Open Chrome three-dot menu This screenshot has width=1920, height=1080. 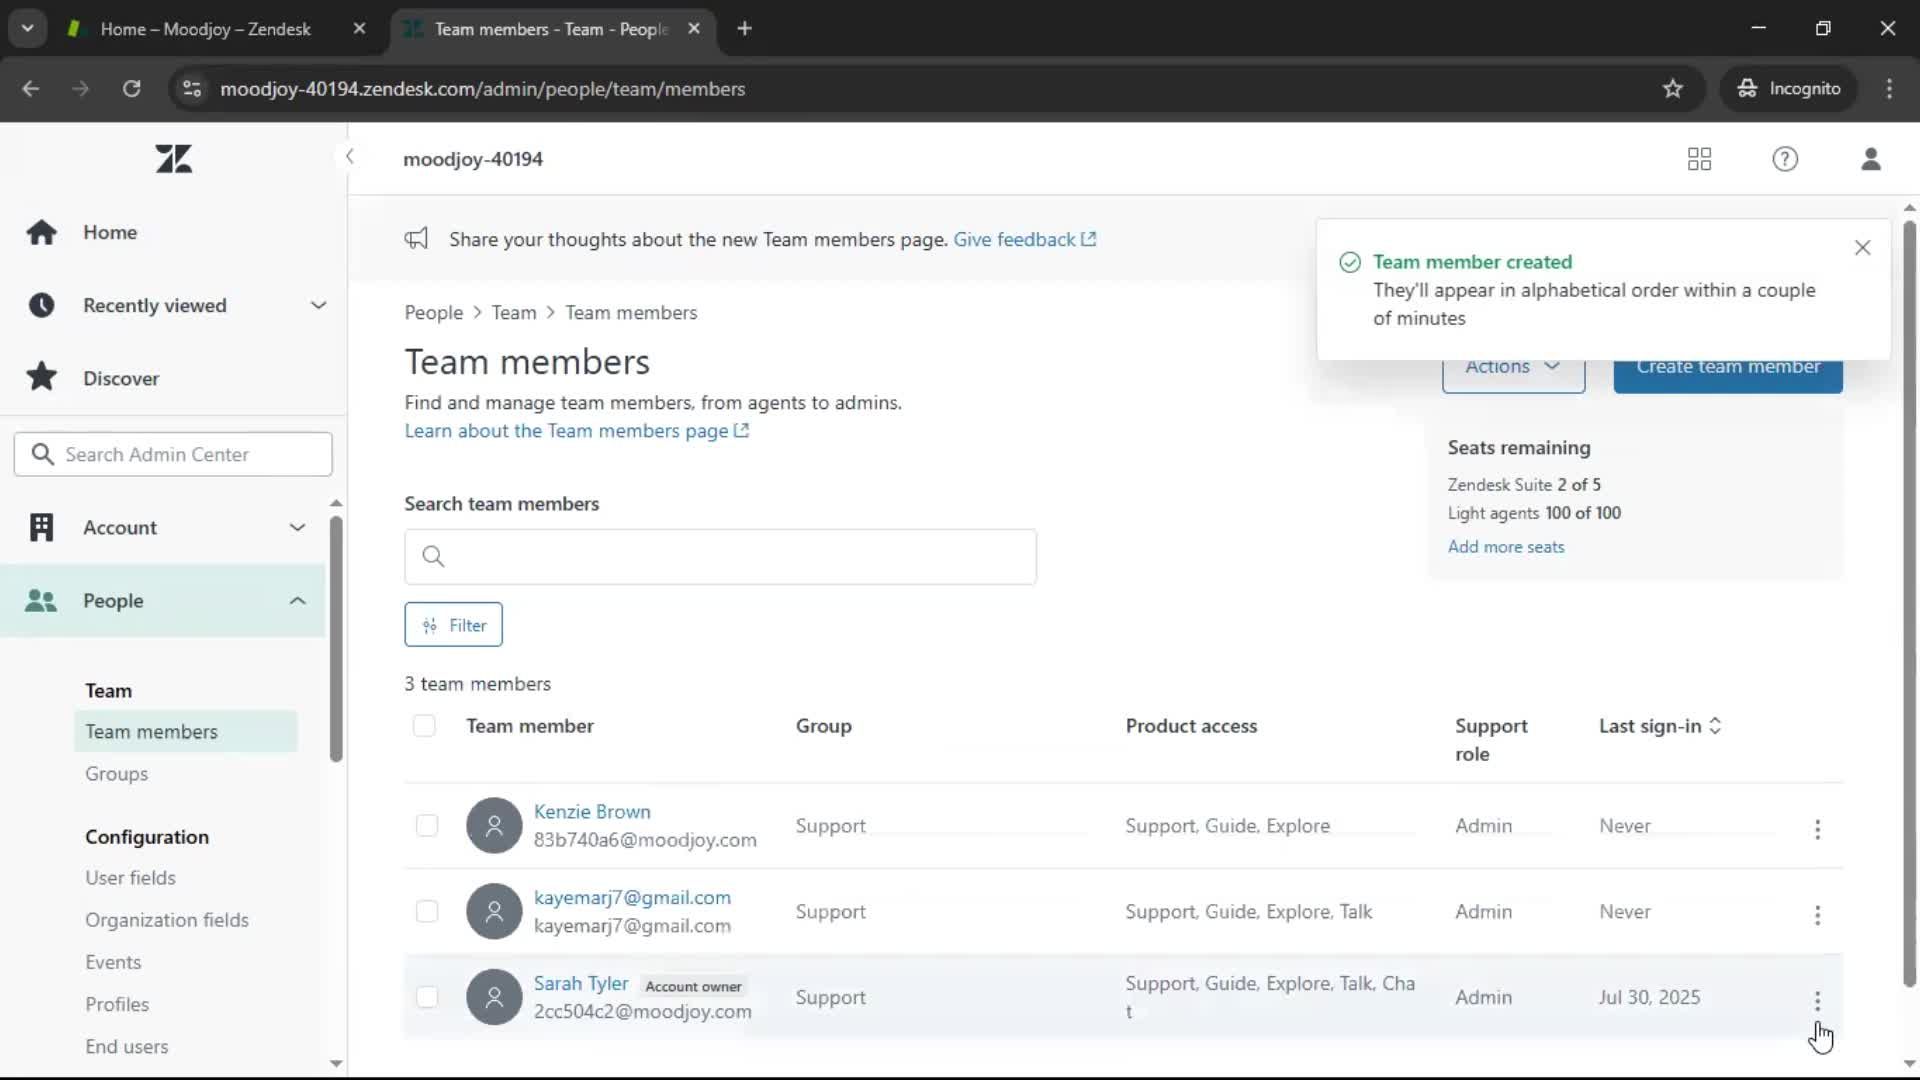1889,89
